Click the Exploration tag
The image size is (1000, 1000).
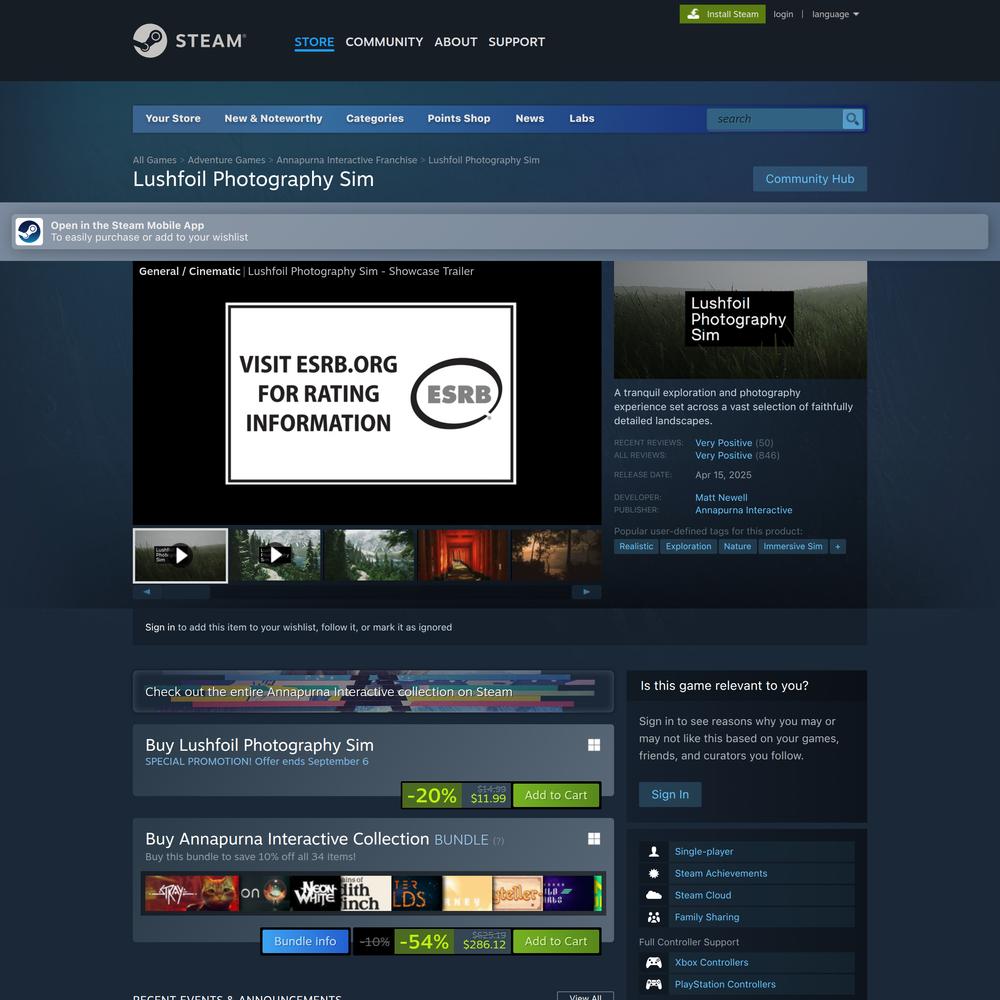tap(688, 547)
